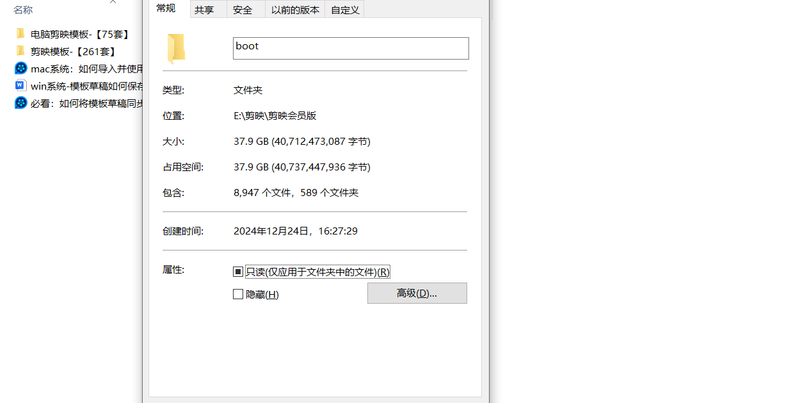Screen dimensions: 800x403
Task: Switch to the 常规 tab
Action: click(166, 9)
